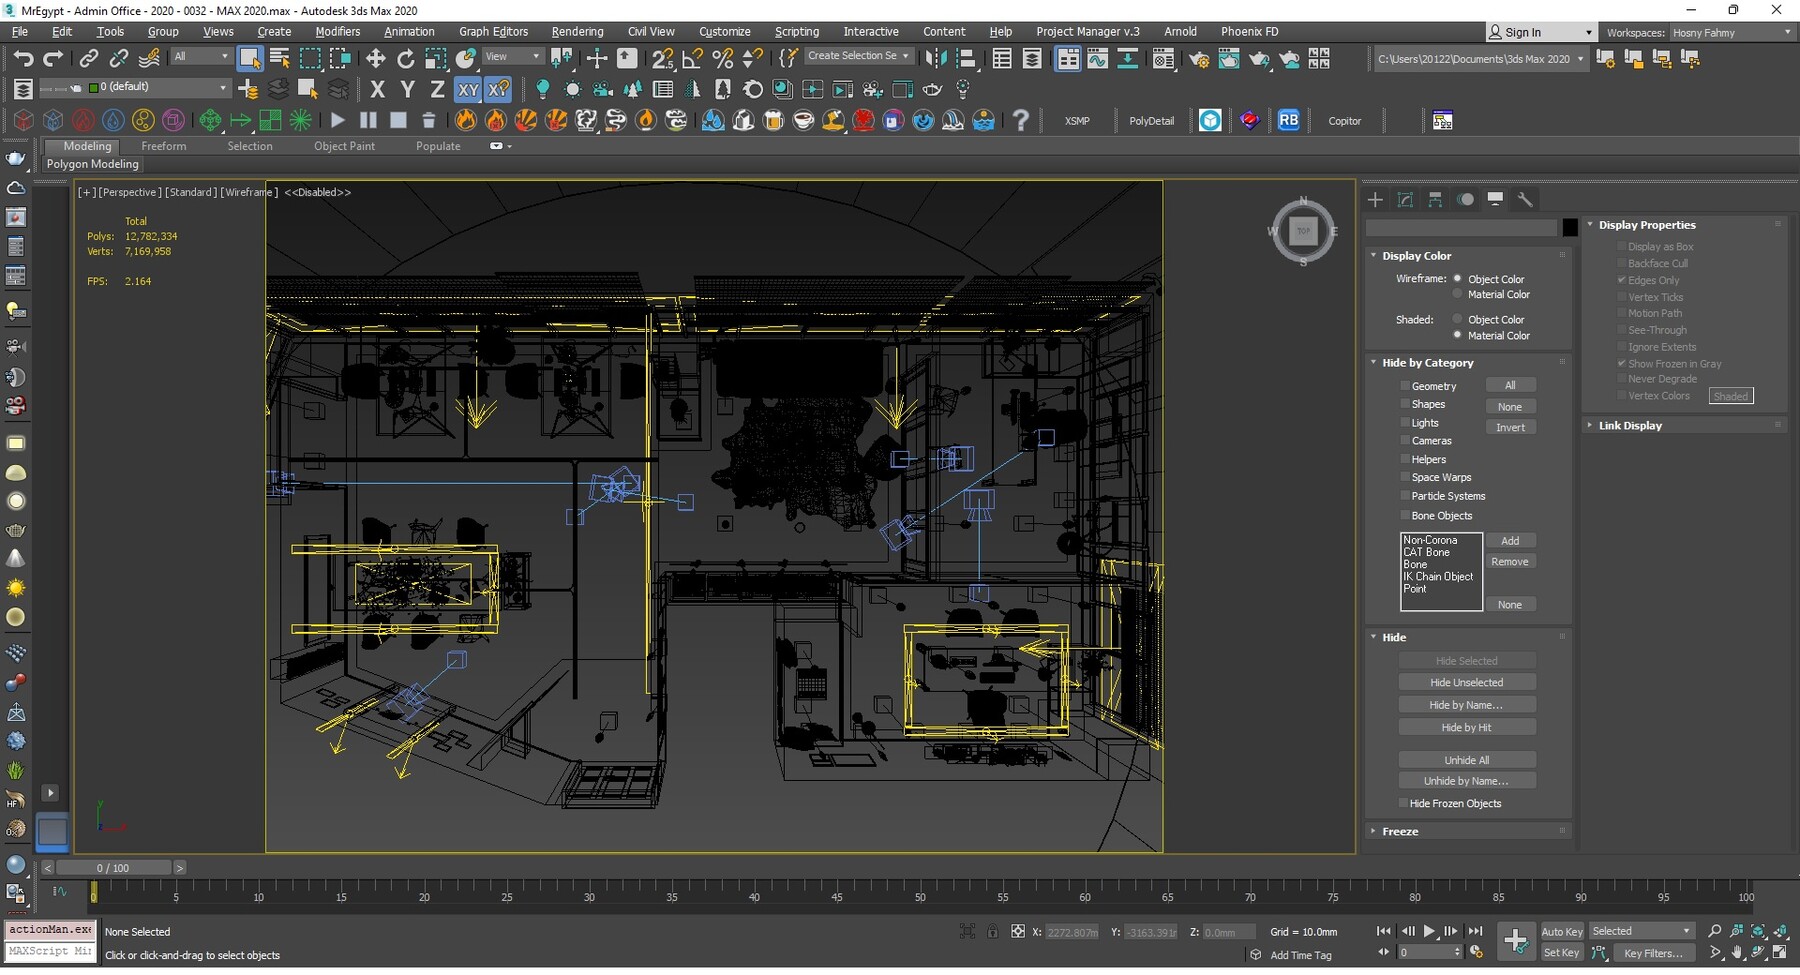Activate the Mirror tool
This screenshot has width=1800, height=975.
pyautogui.click(x=937, y=58)
